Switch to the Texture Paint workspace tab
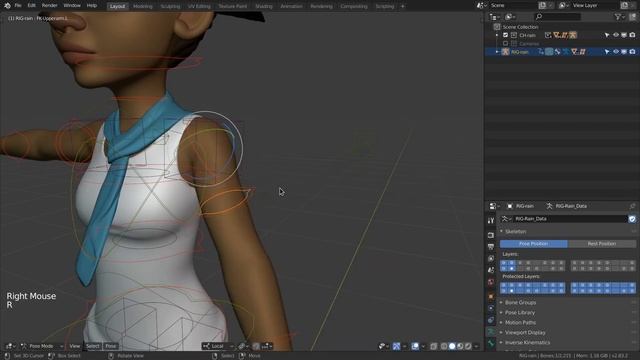Screen dimensions: 640x360 (233, 6)
